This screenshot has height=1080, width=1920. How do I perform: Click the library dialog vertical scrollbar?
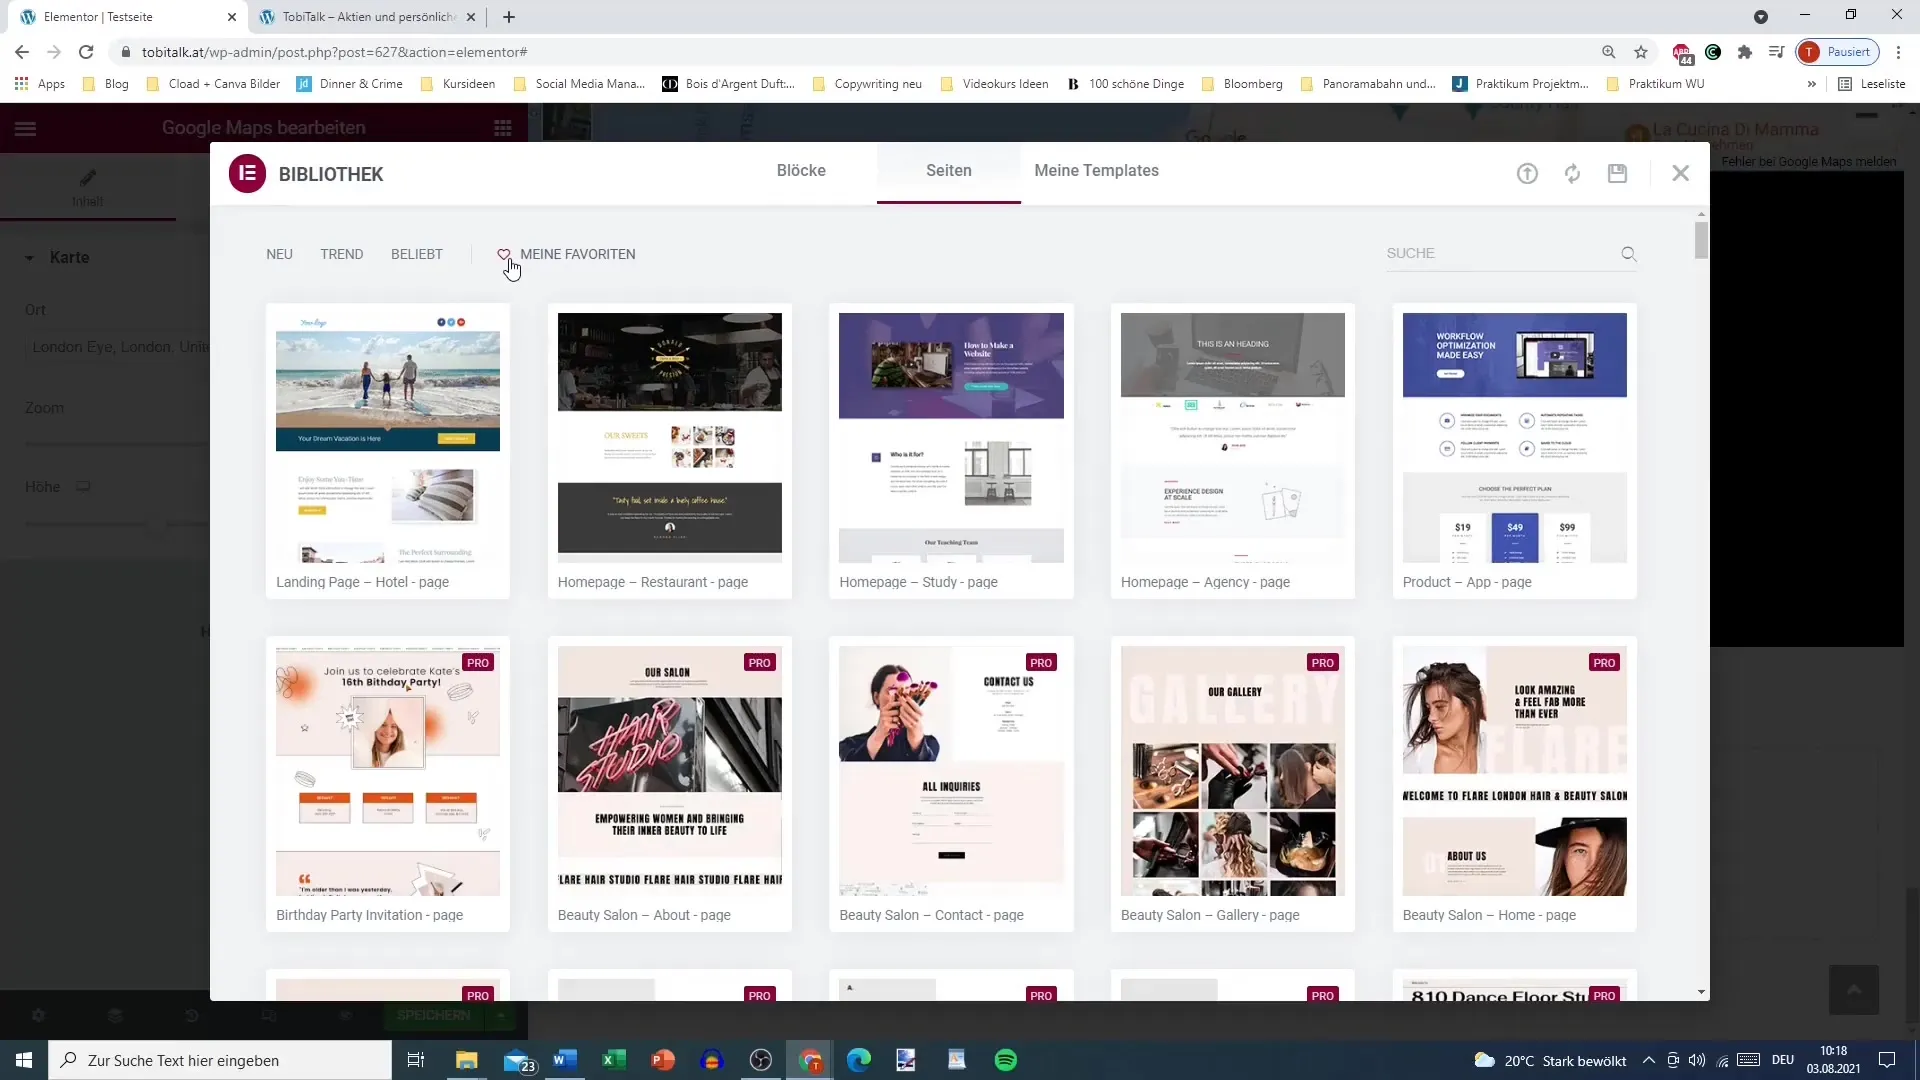(x=1701, y=240)
